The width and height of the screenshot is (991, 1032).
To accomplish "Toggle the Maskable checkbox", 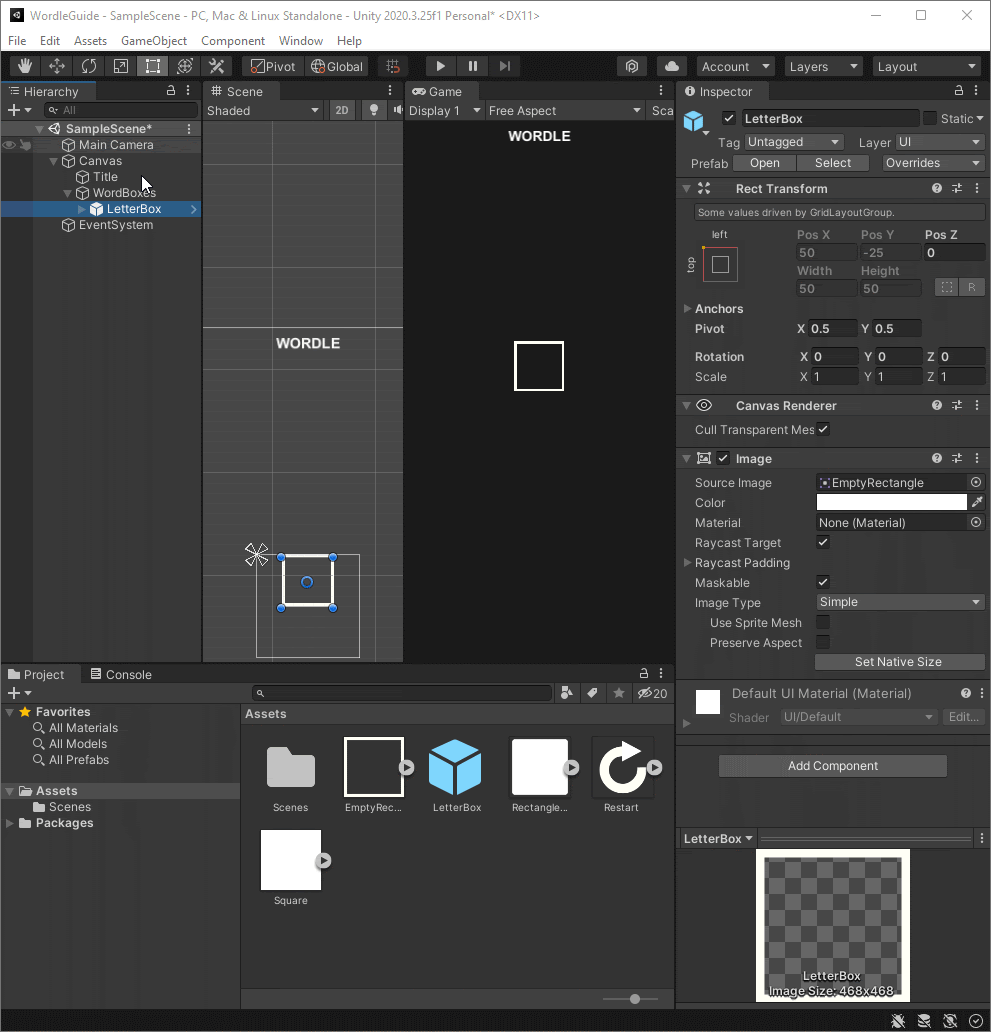I will click(822, 582).
